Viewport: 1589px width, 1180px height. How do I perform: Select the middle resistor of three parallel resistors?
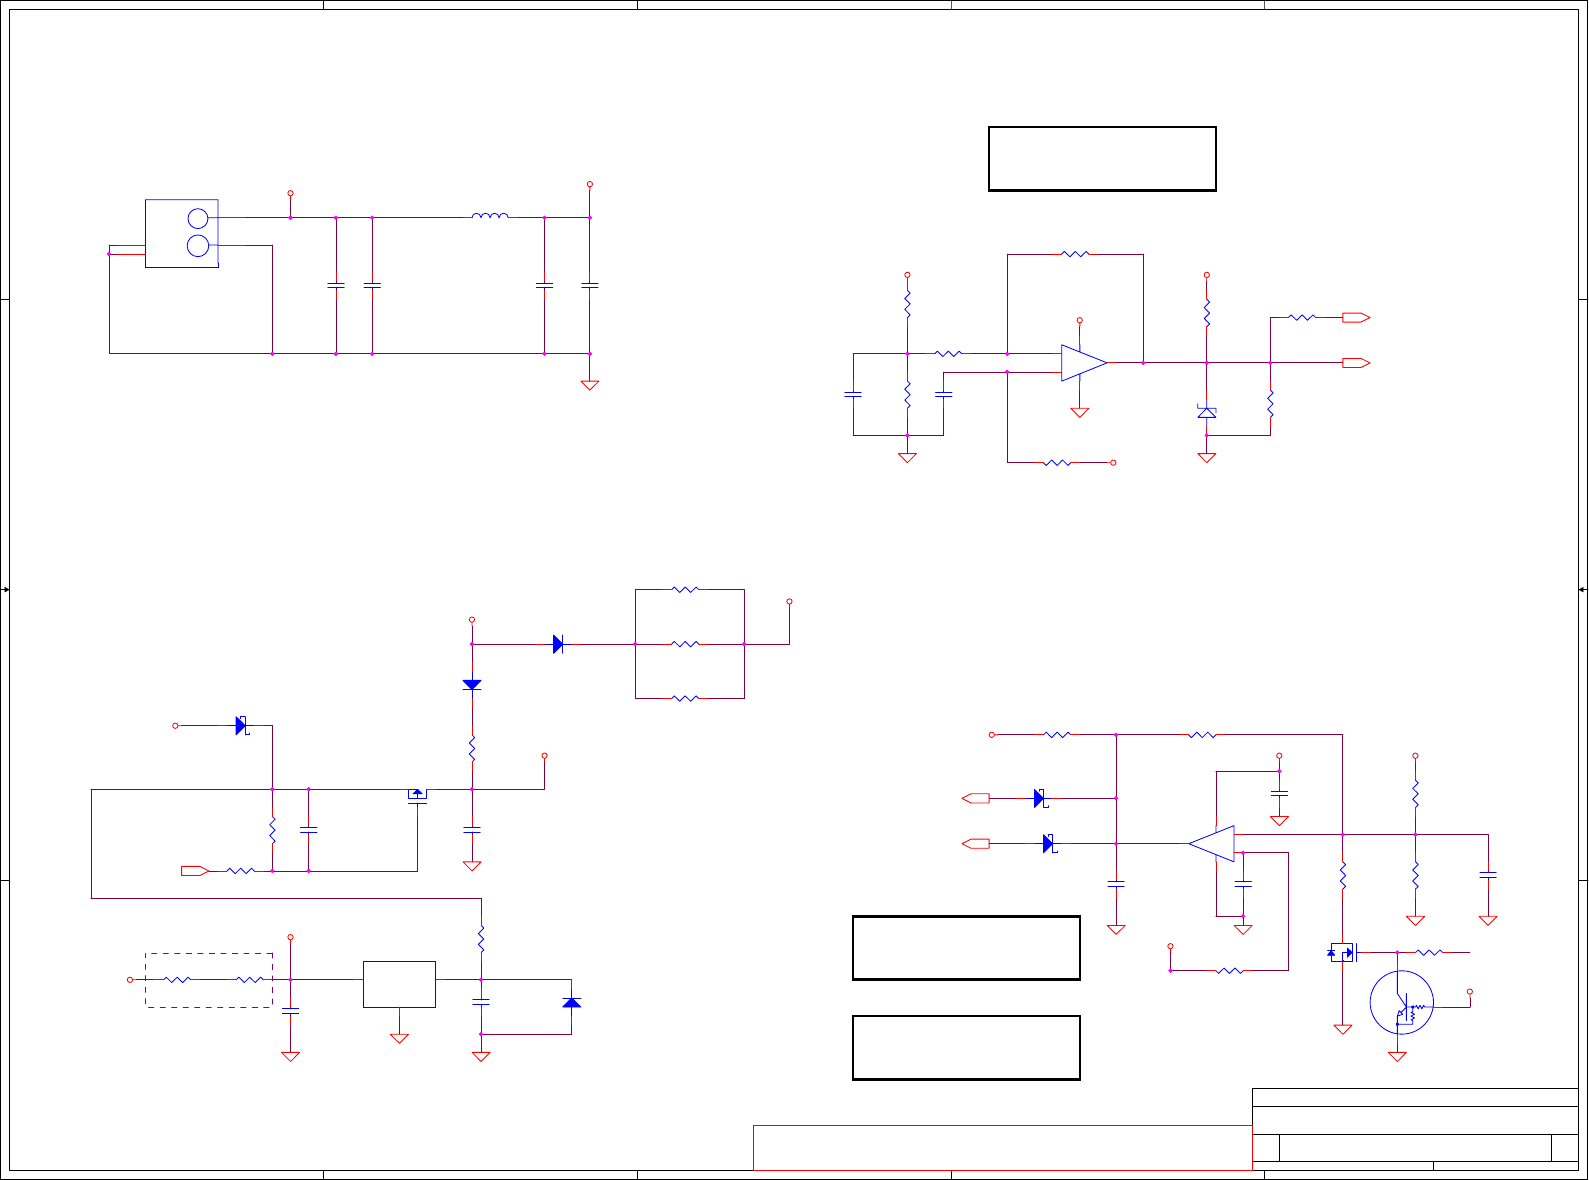[685, 644]
